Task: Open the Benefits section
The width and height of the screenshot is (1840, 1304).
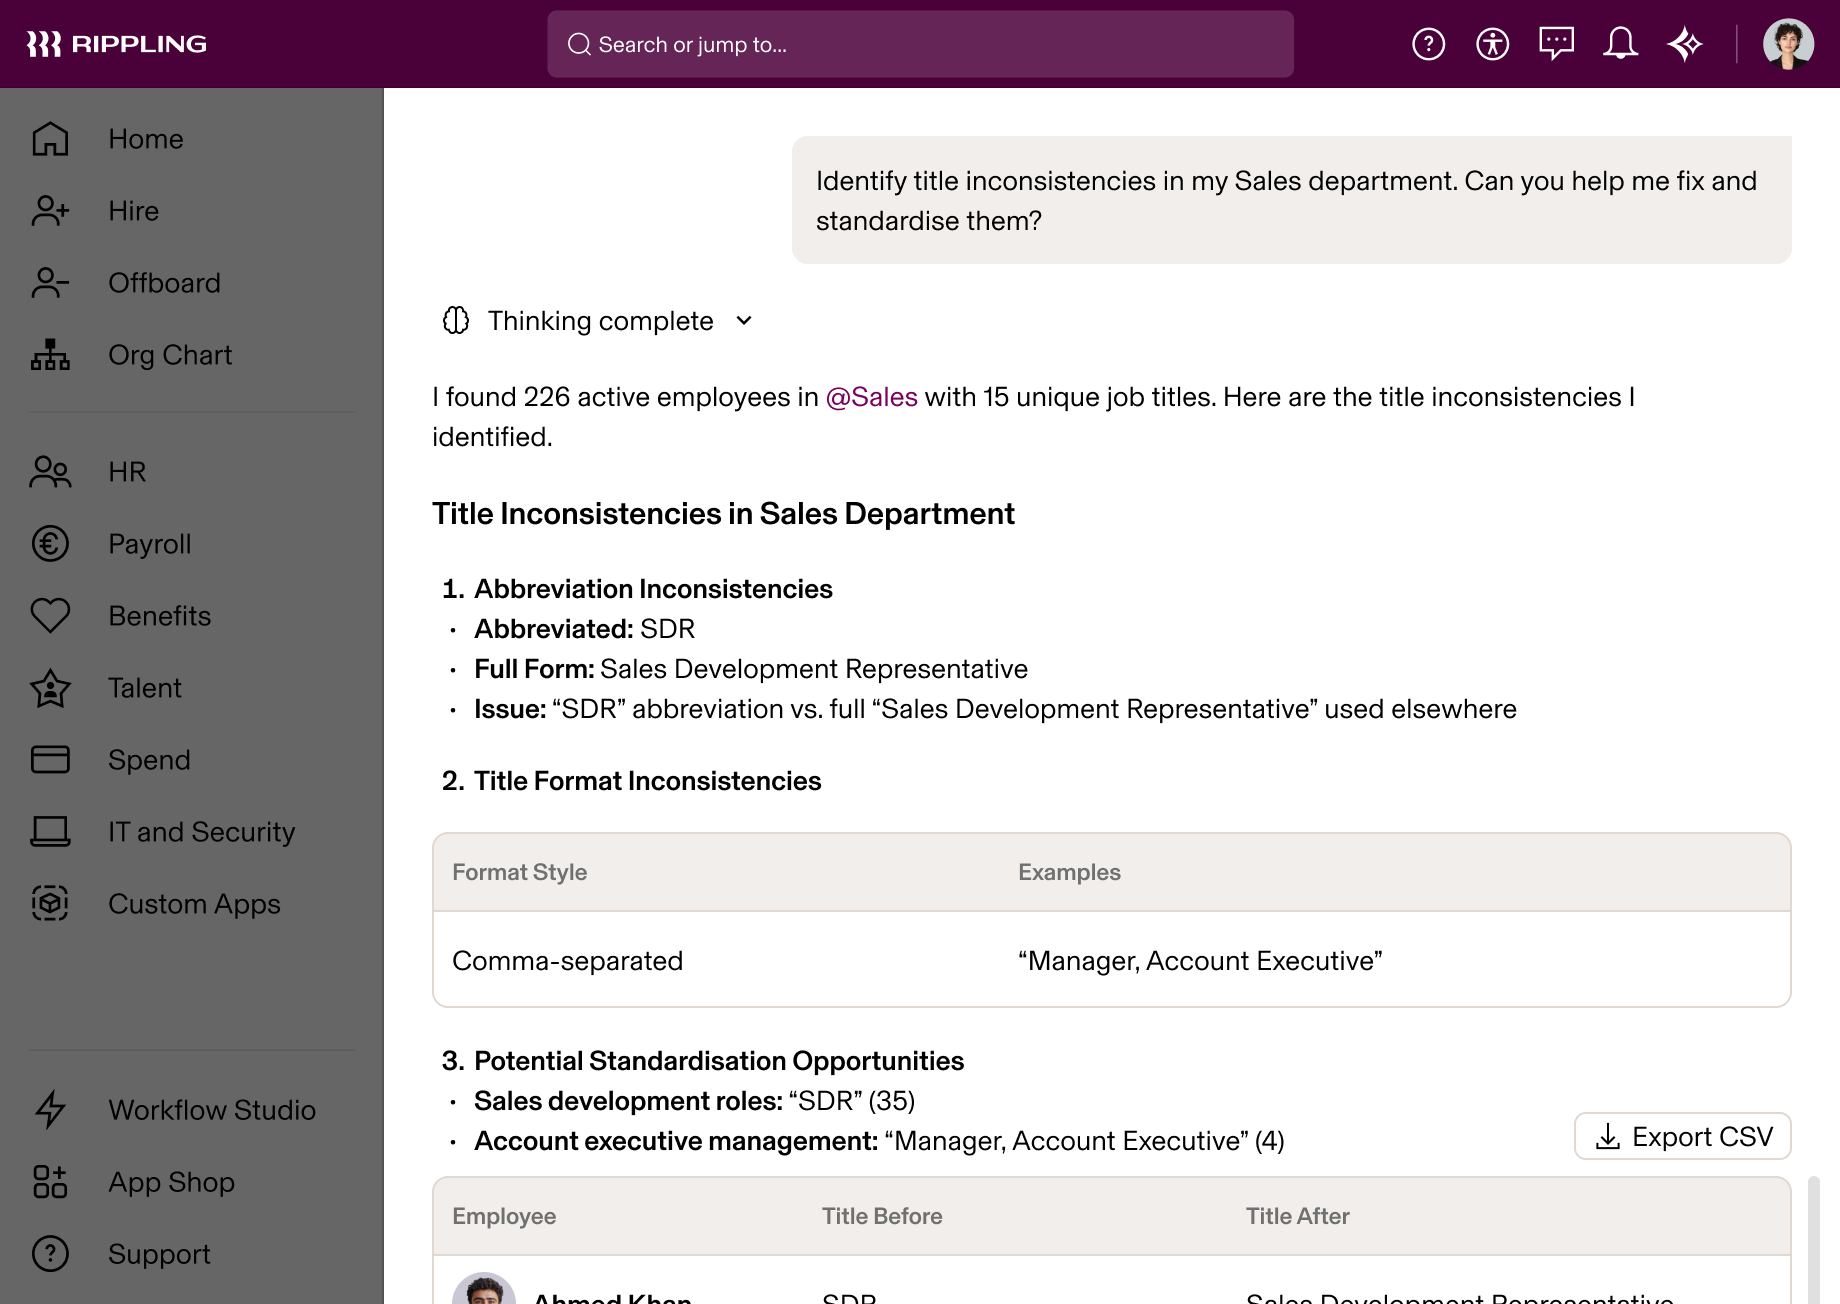Action: point(159,615)
